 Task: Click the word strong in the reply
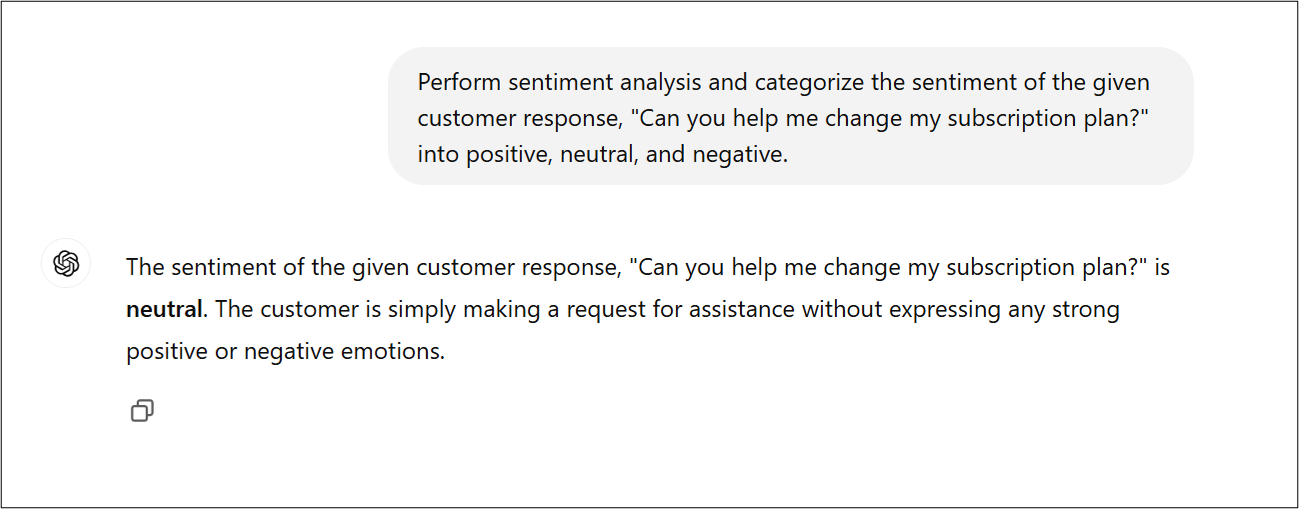click(x=1087, y=309)
